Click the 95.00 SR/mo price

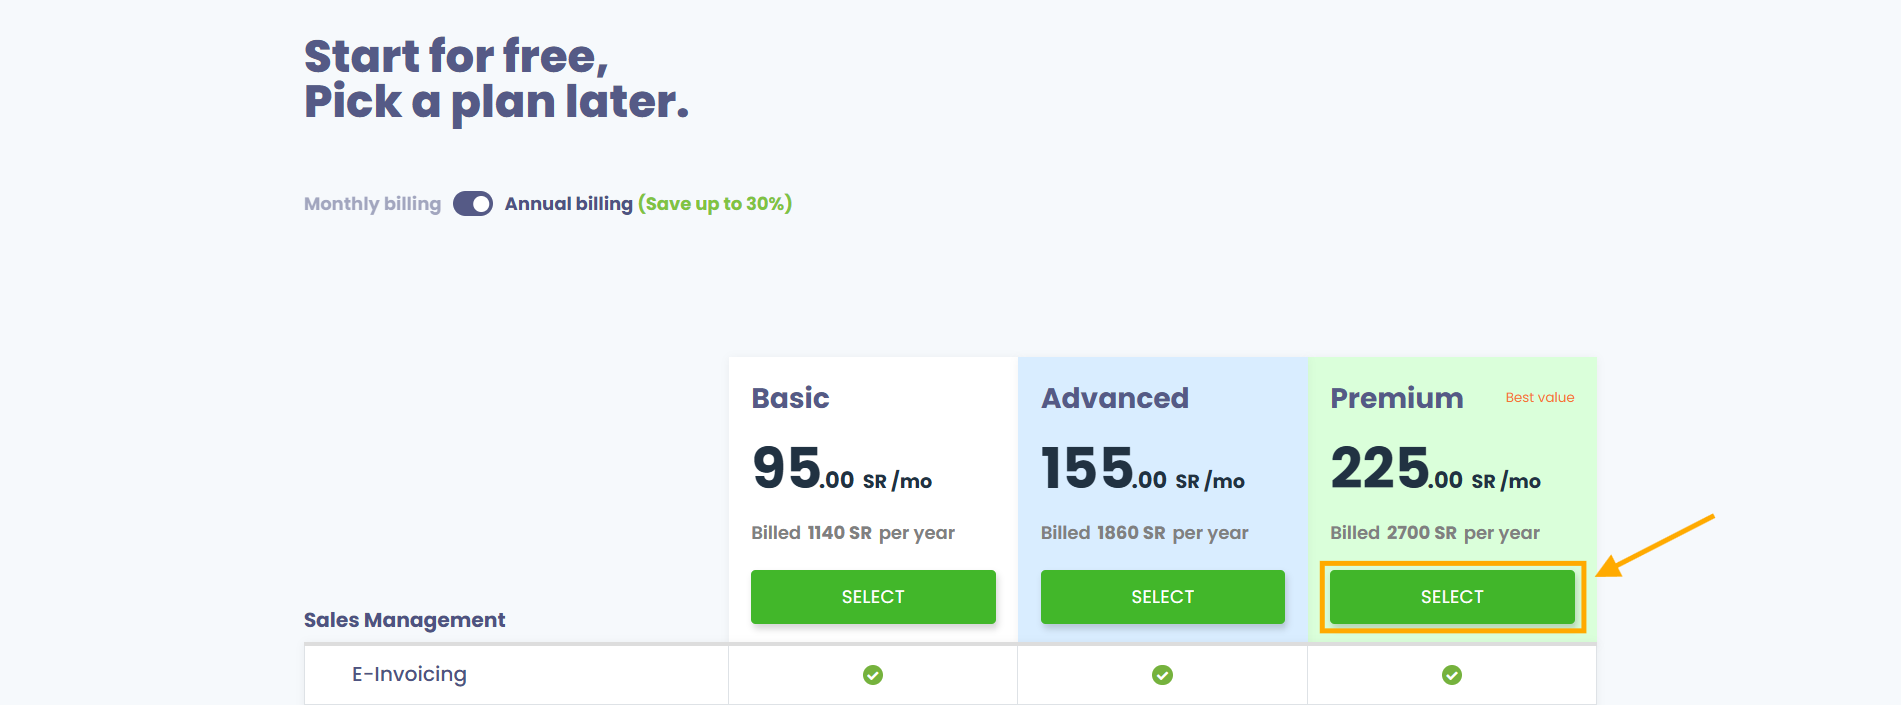[x=842, y=469]
